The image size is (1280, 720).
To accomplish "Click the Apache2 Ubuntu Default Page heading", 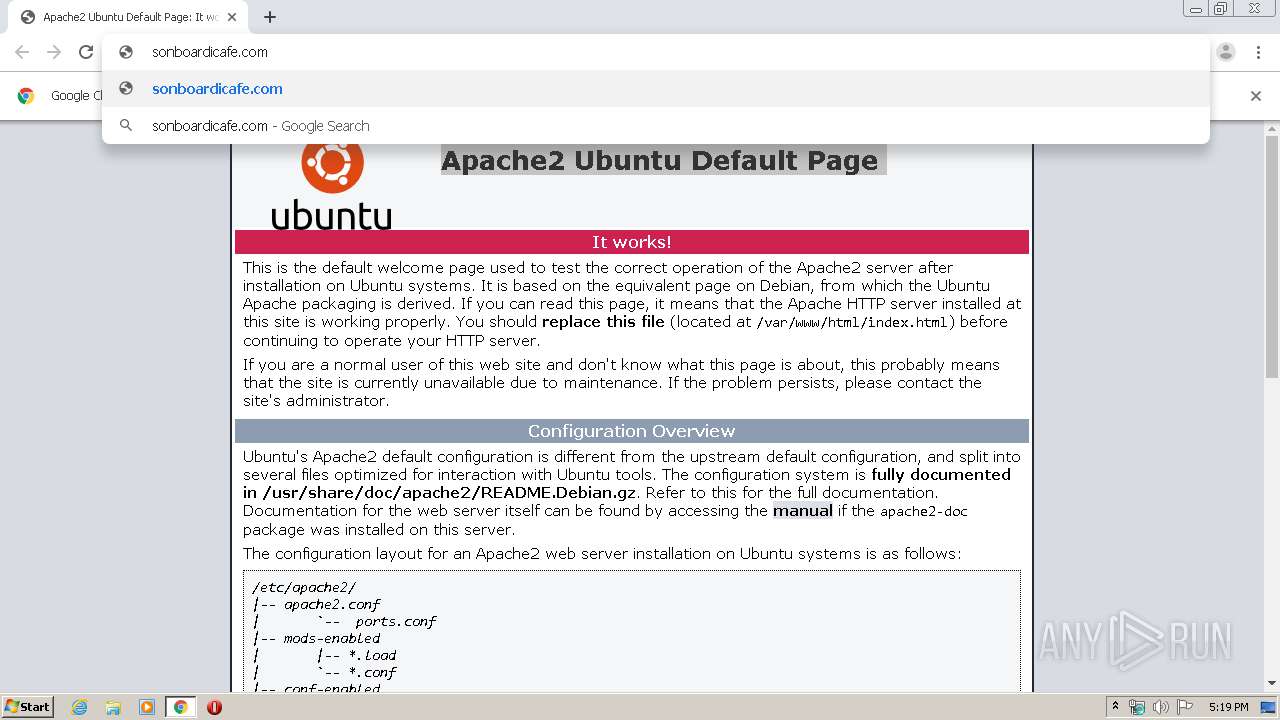I will click(660, 160).
